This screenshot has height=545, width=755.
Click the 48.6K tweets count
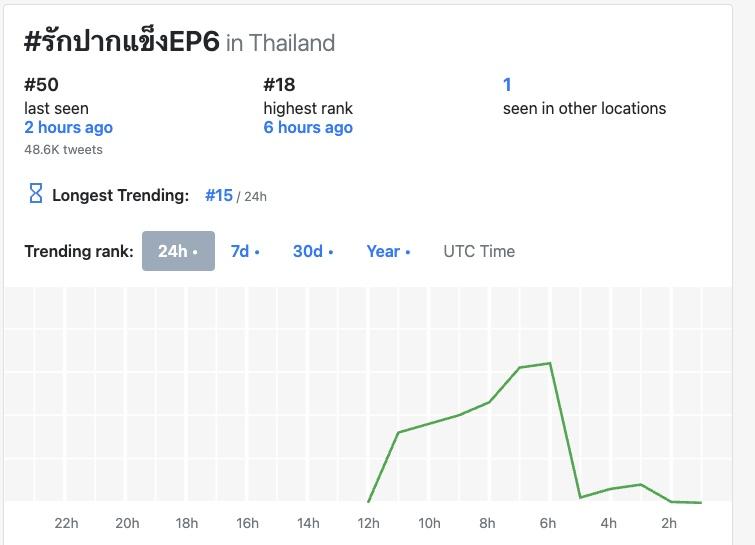point(63,150)
